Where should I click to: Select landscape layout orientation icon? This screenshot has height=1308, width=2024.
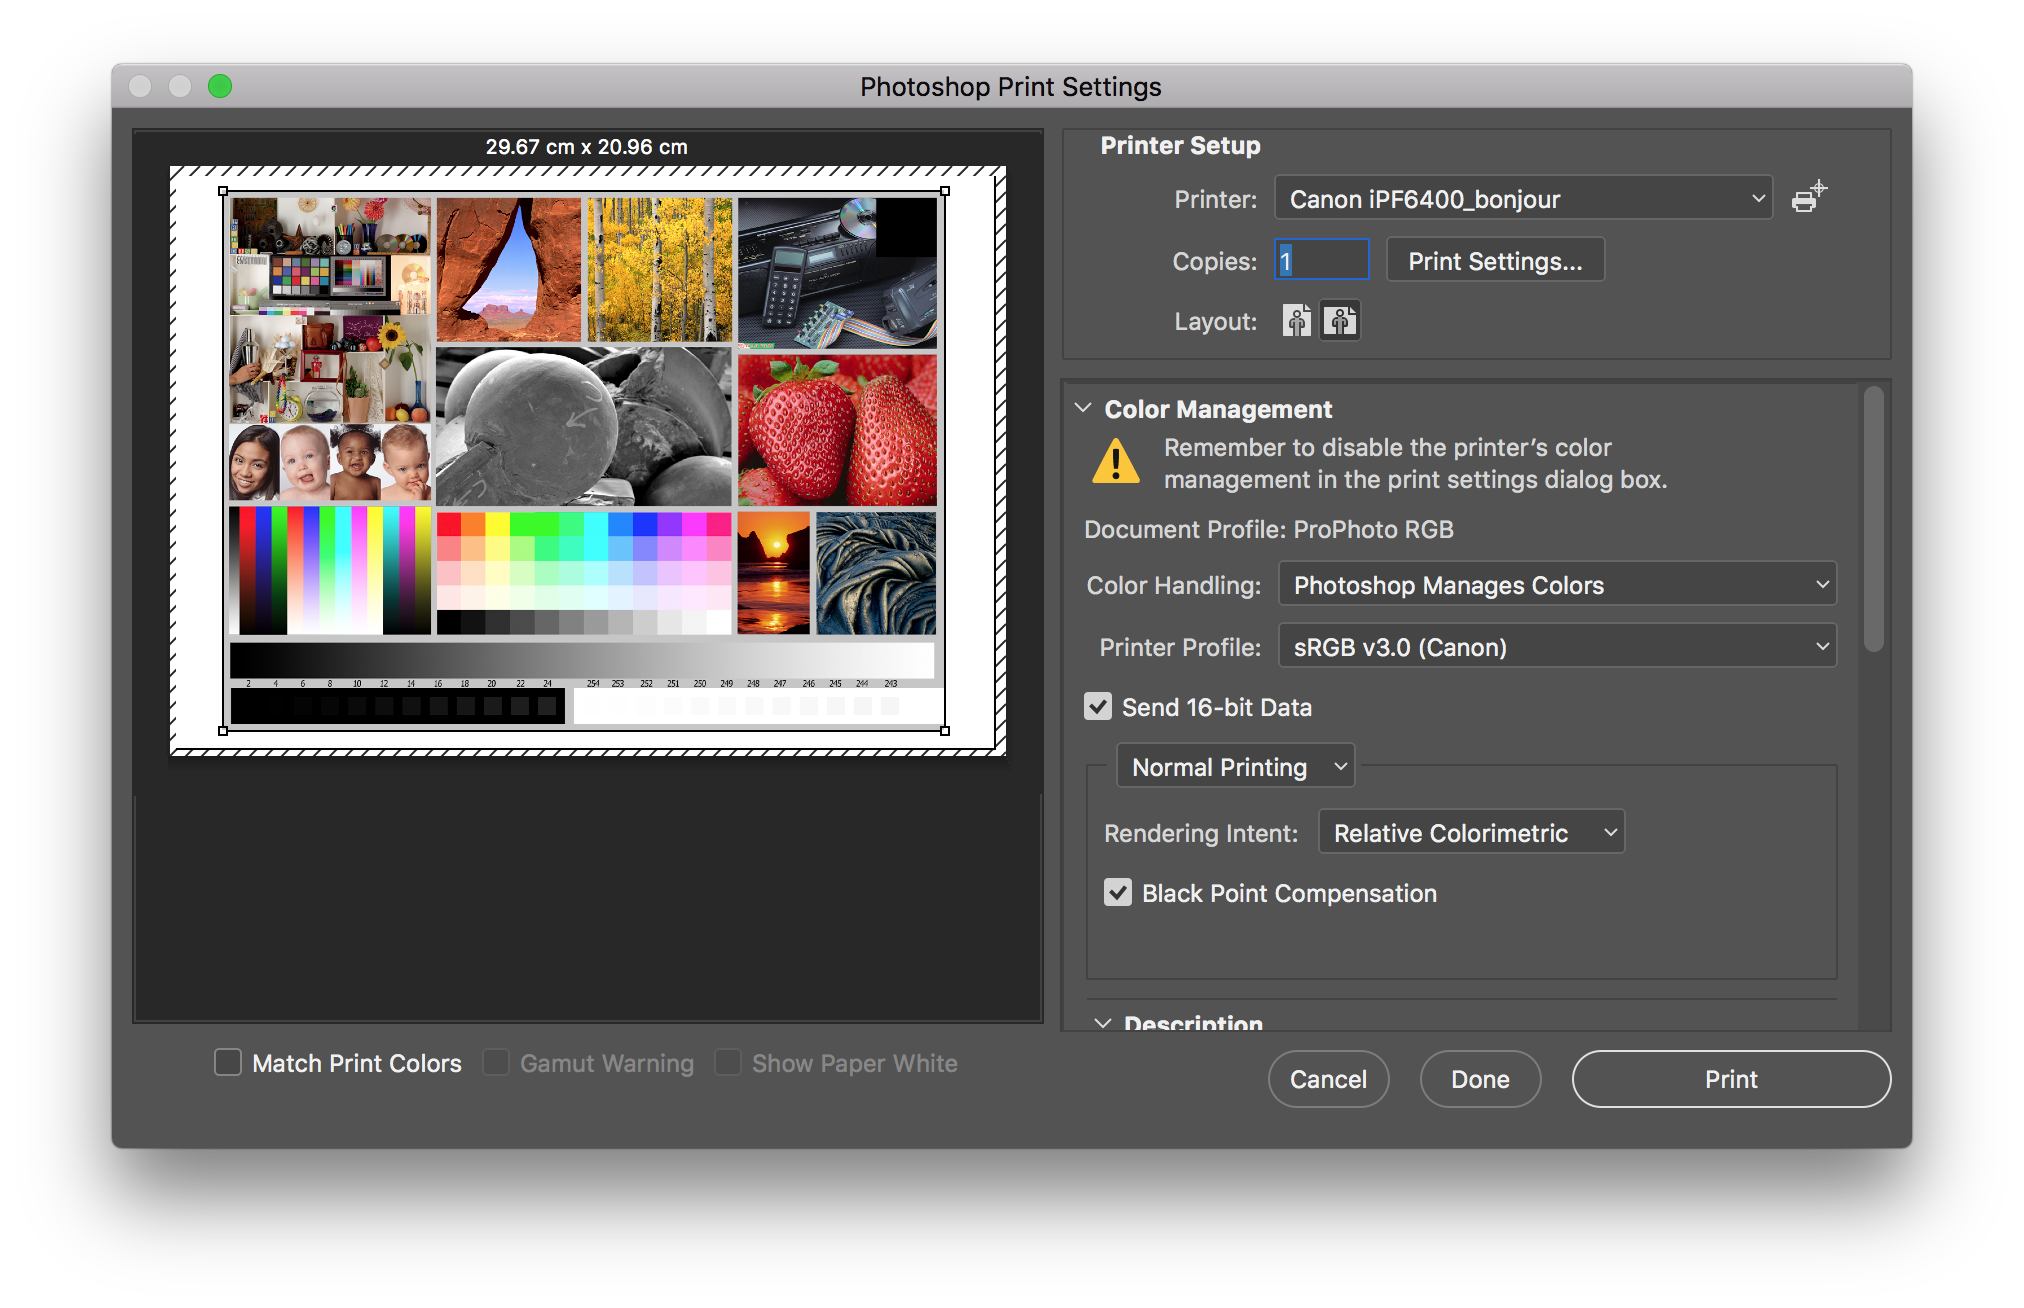(x=1340, y=321)
